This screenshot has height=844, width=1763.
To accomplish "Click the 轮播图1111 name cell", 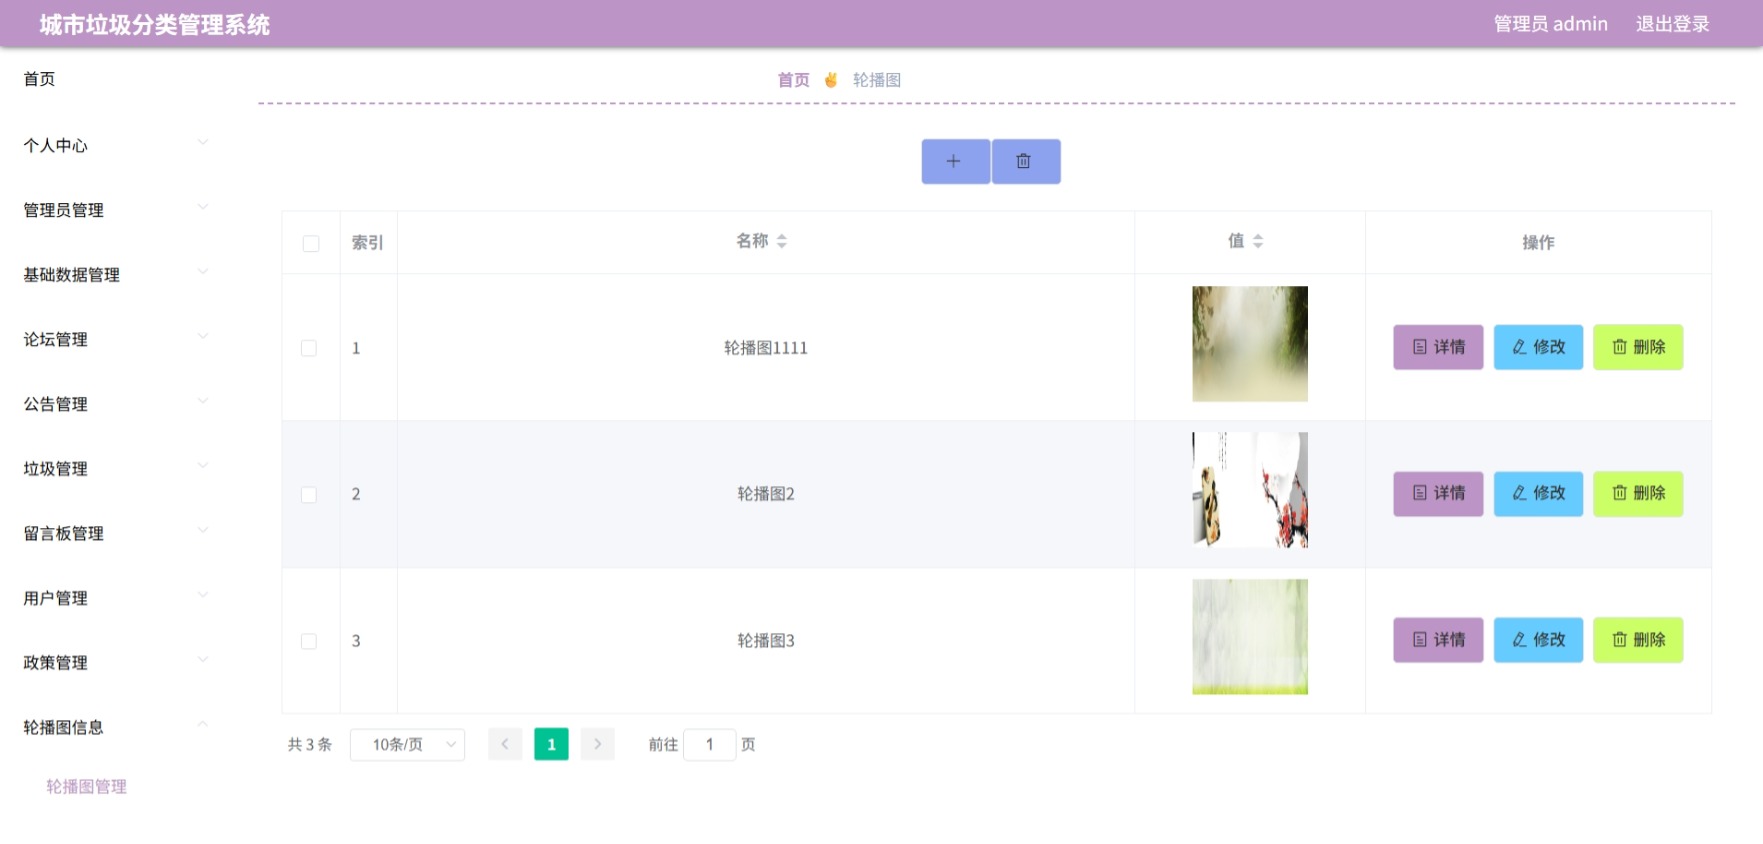I will click(766, 348).
